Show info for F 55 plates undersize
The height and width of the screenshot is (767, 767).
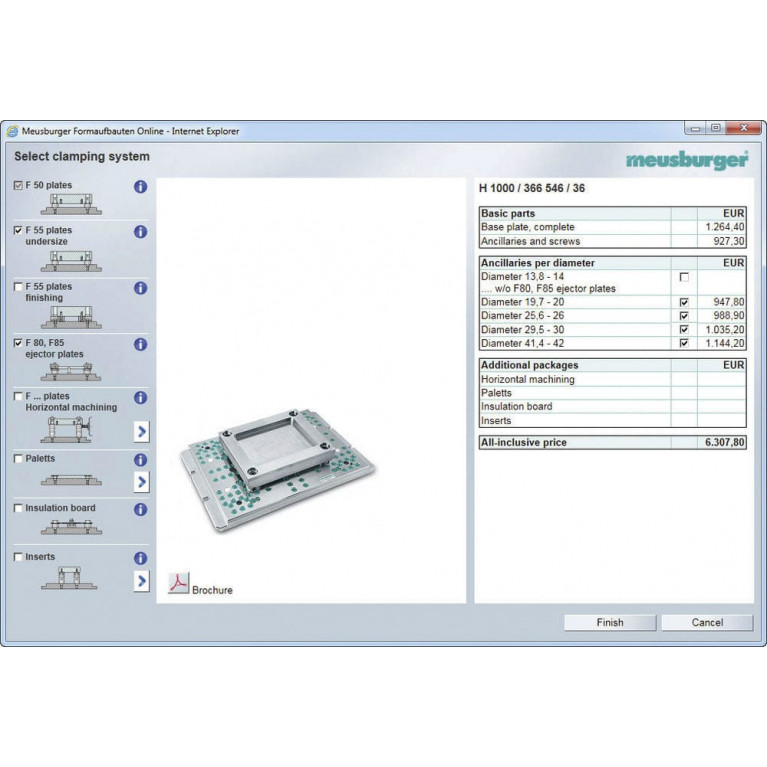pyautogui.click(x=140, y=231)
